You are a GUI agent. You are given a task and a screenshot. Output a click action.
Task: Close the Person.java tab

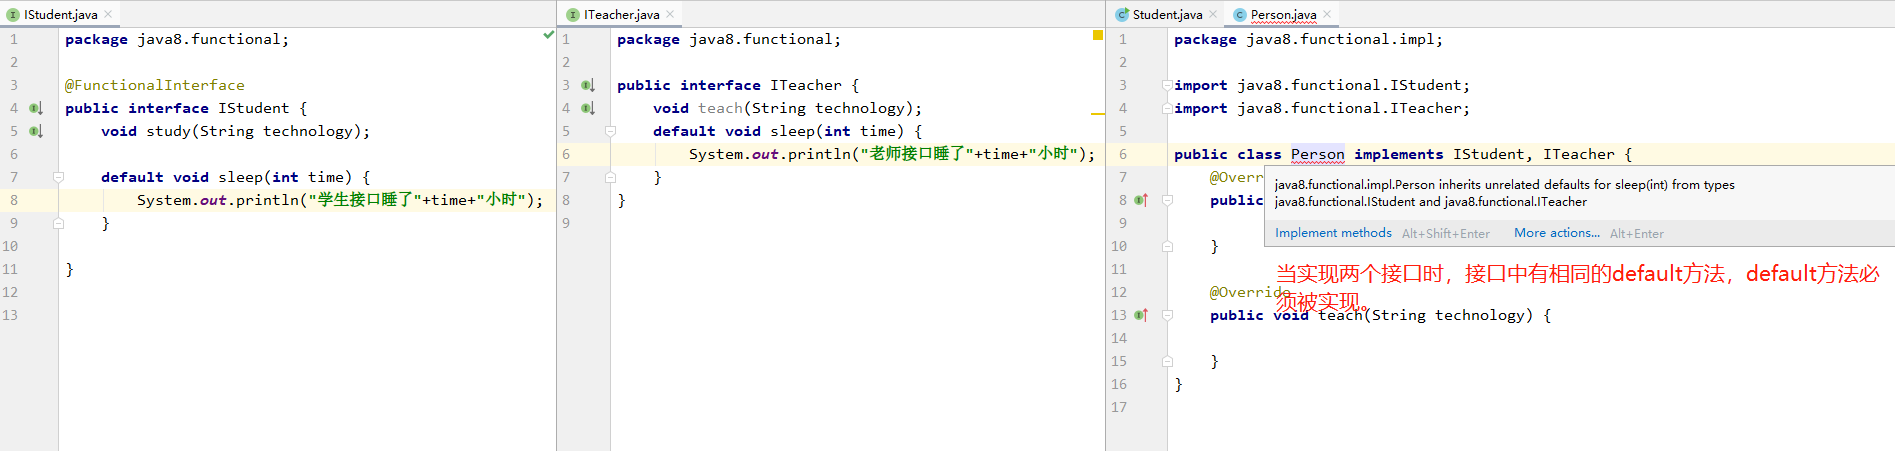(1327, 15)
